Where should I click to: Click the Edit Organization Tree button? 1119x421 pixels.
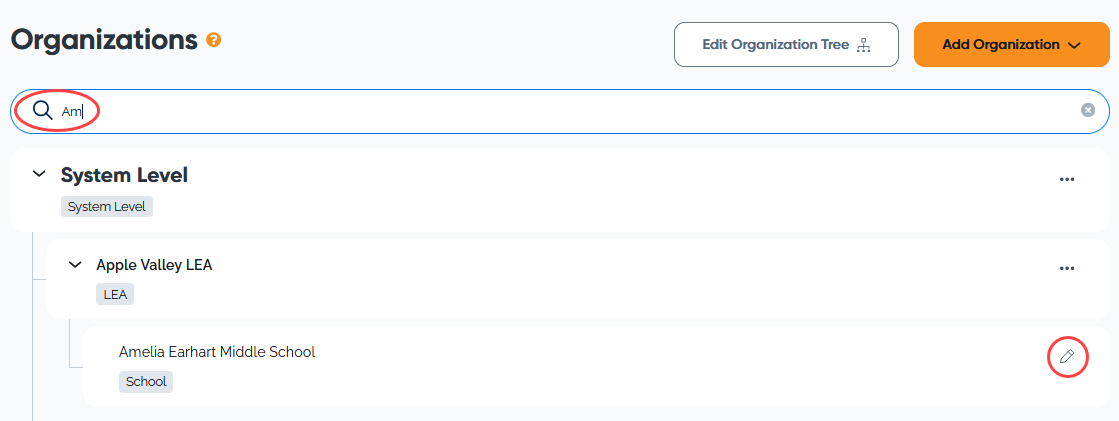(786, 44)
